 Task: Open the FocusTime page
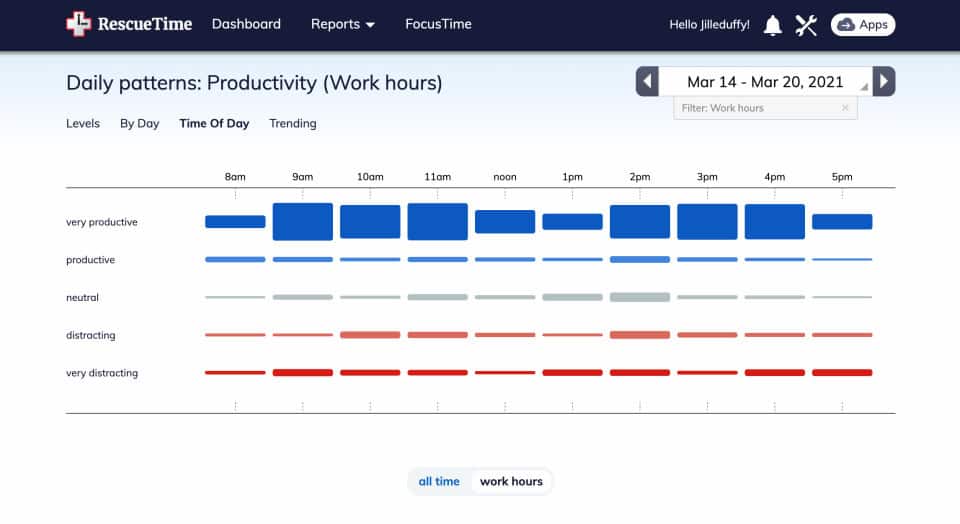click(x=438, y=24)
